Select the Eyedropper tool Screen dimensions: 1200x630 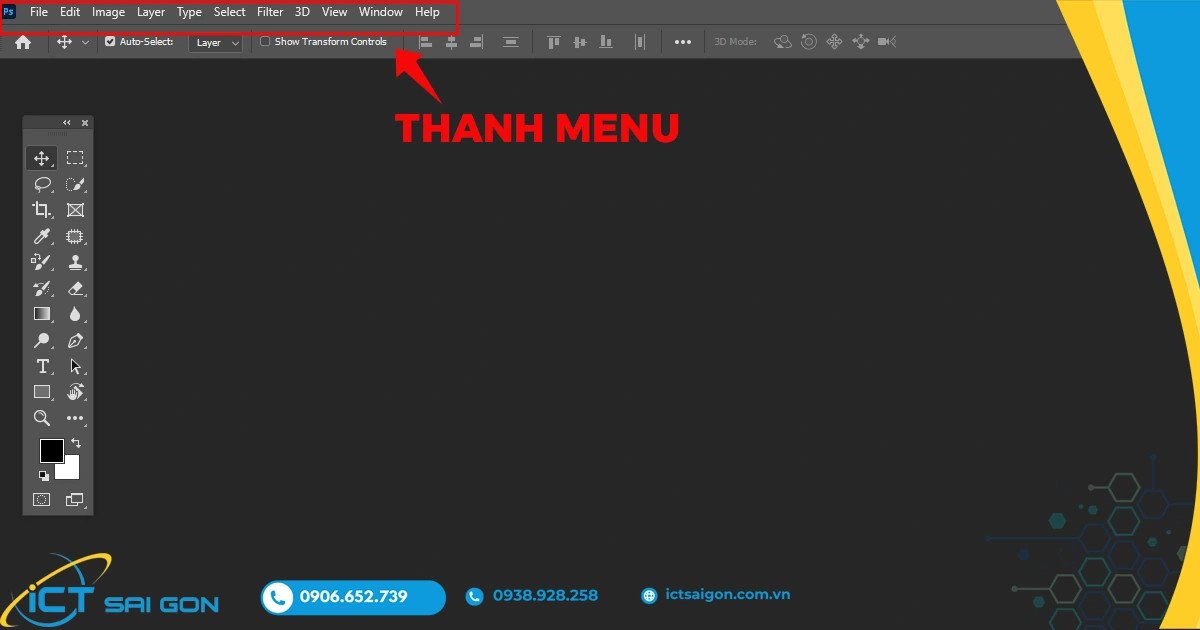[x=42, y=236]
